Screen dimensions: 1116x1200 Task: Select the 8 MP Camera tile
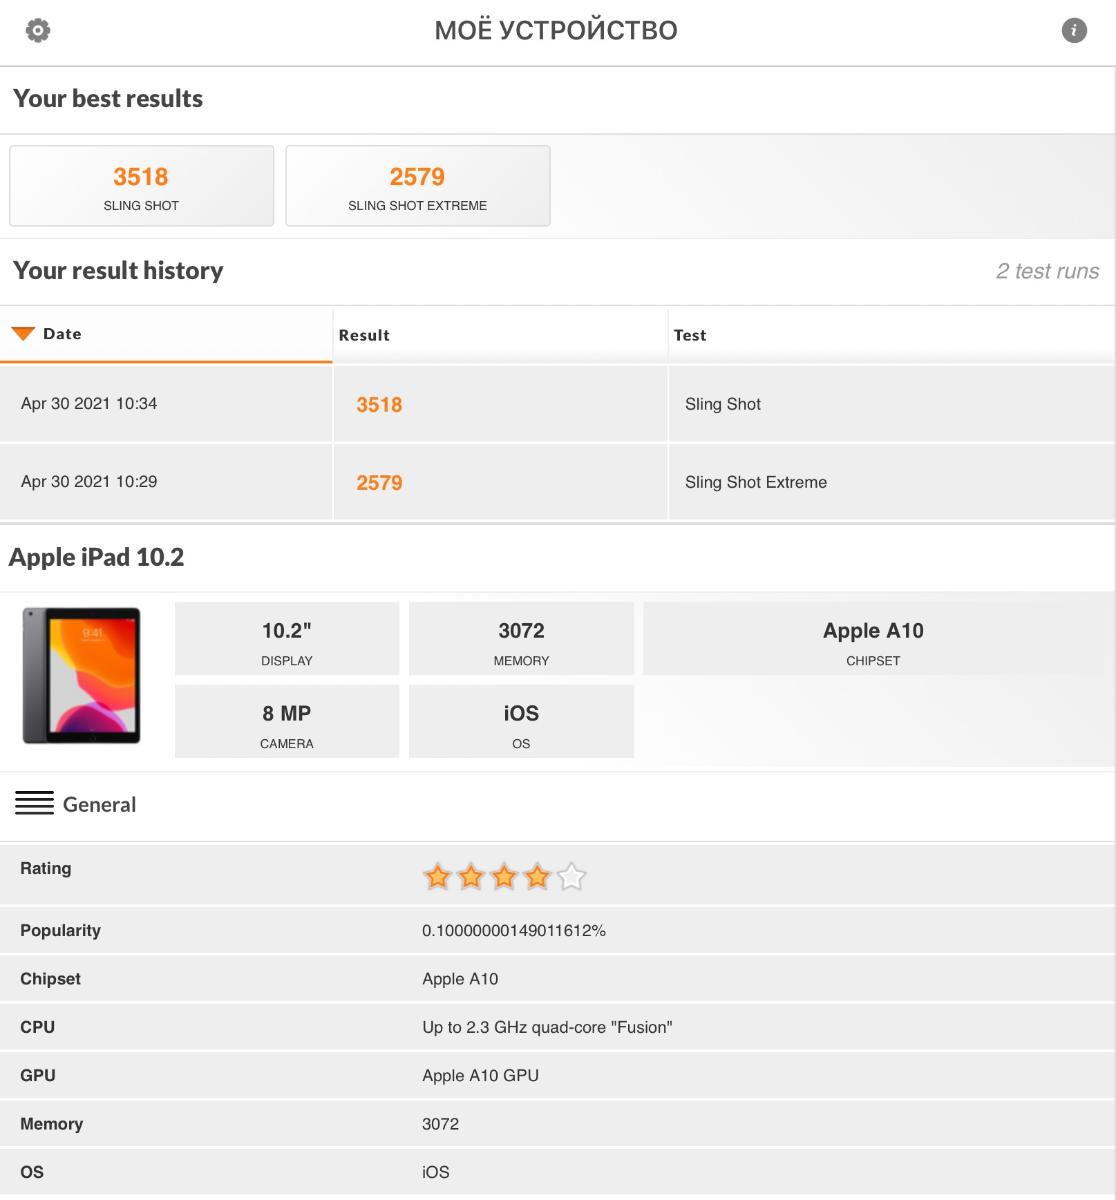point(287,722)
